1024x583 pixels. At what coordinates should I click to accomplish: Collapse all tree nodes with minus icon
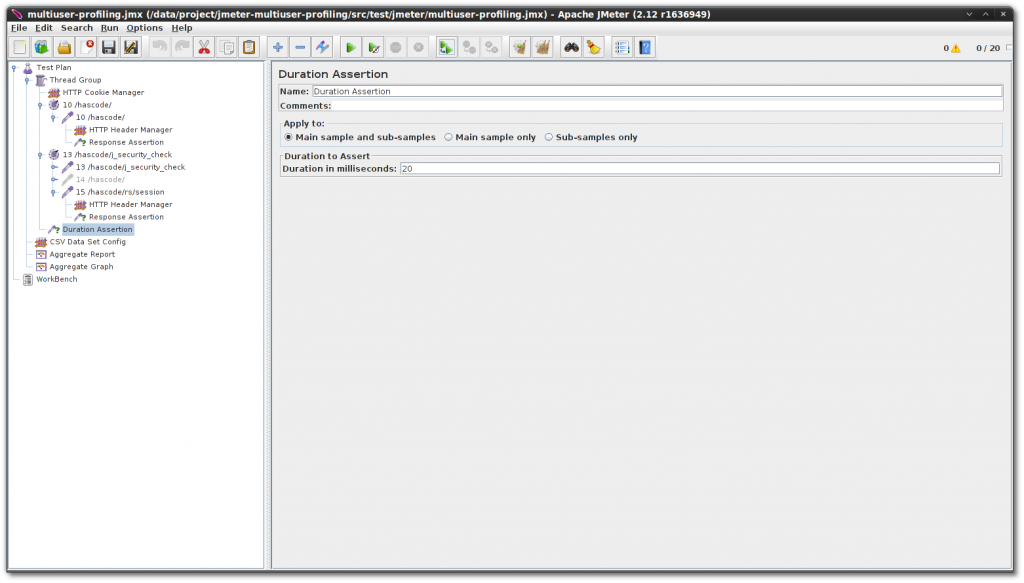click(x=302, y=46)
